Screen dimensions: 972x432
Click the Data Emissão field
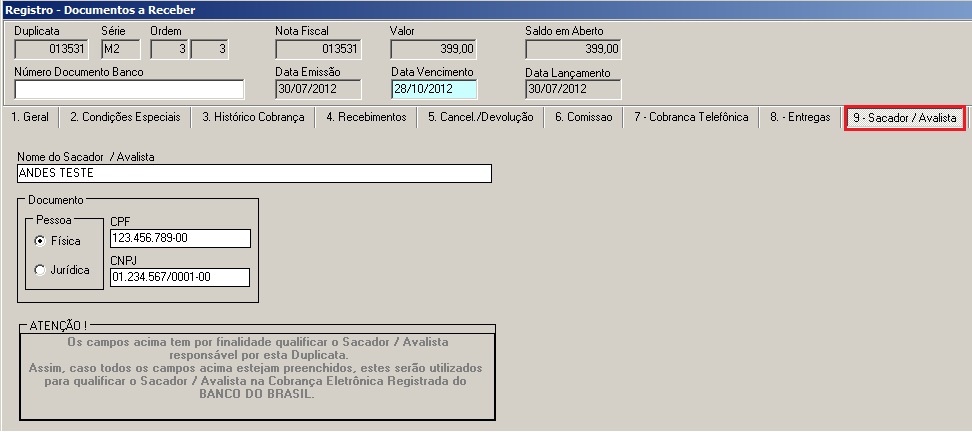coord(318,89)
